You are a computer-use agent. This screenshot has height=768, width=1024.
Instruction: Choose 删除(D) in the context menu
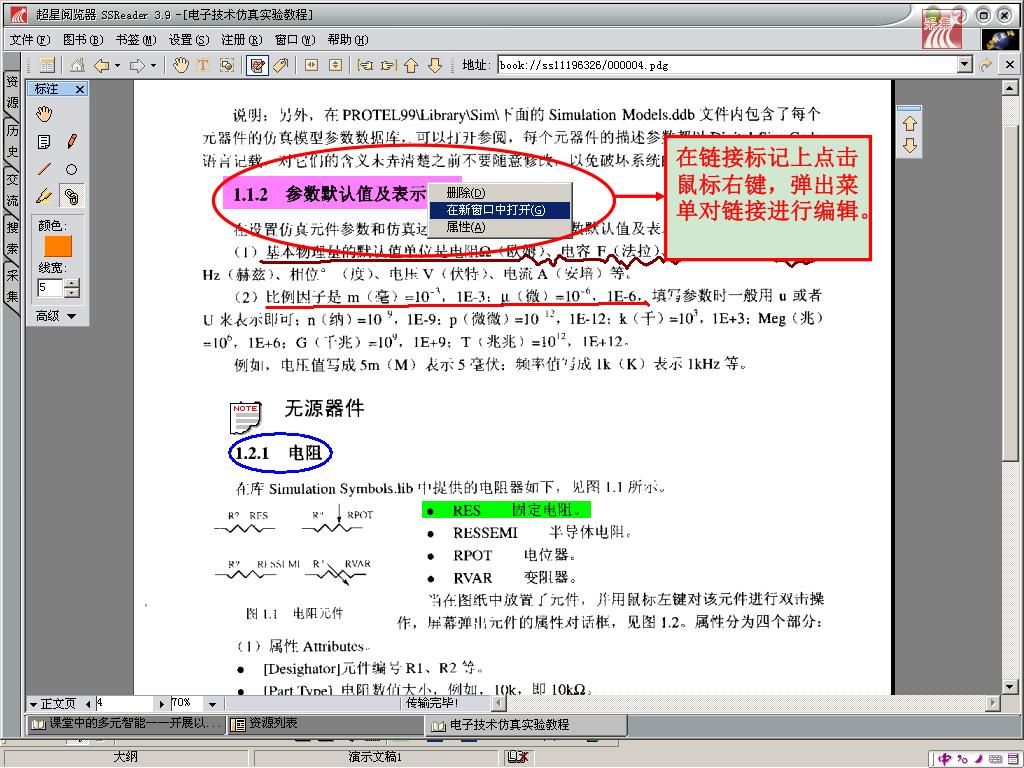(499, 193)
